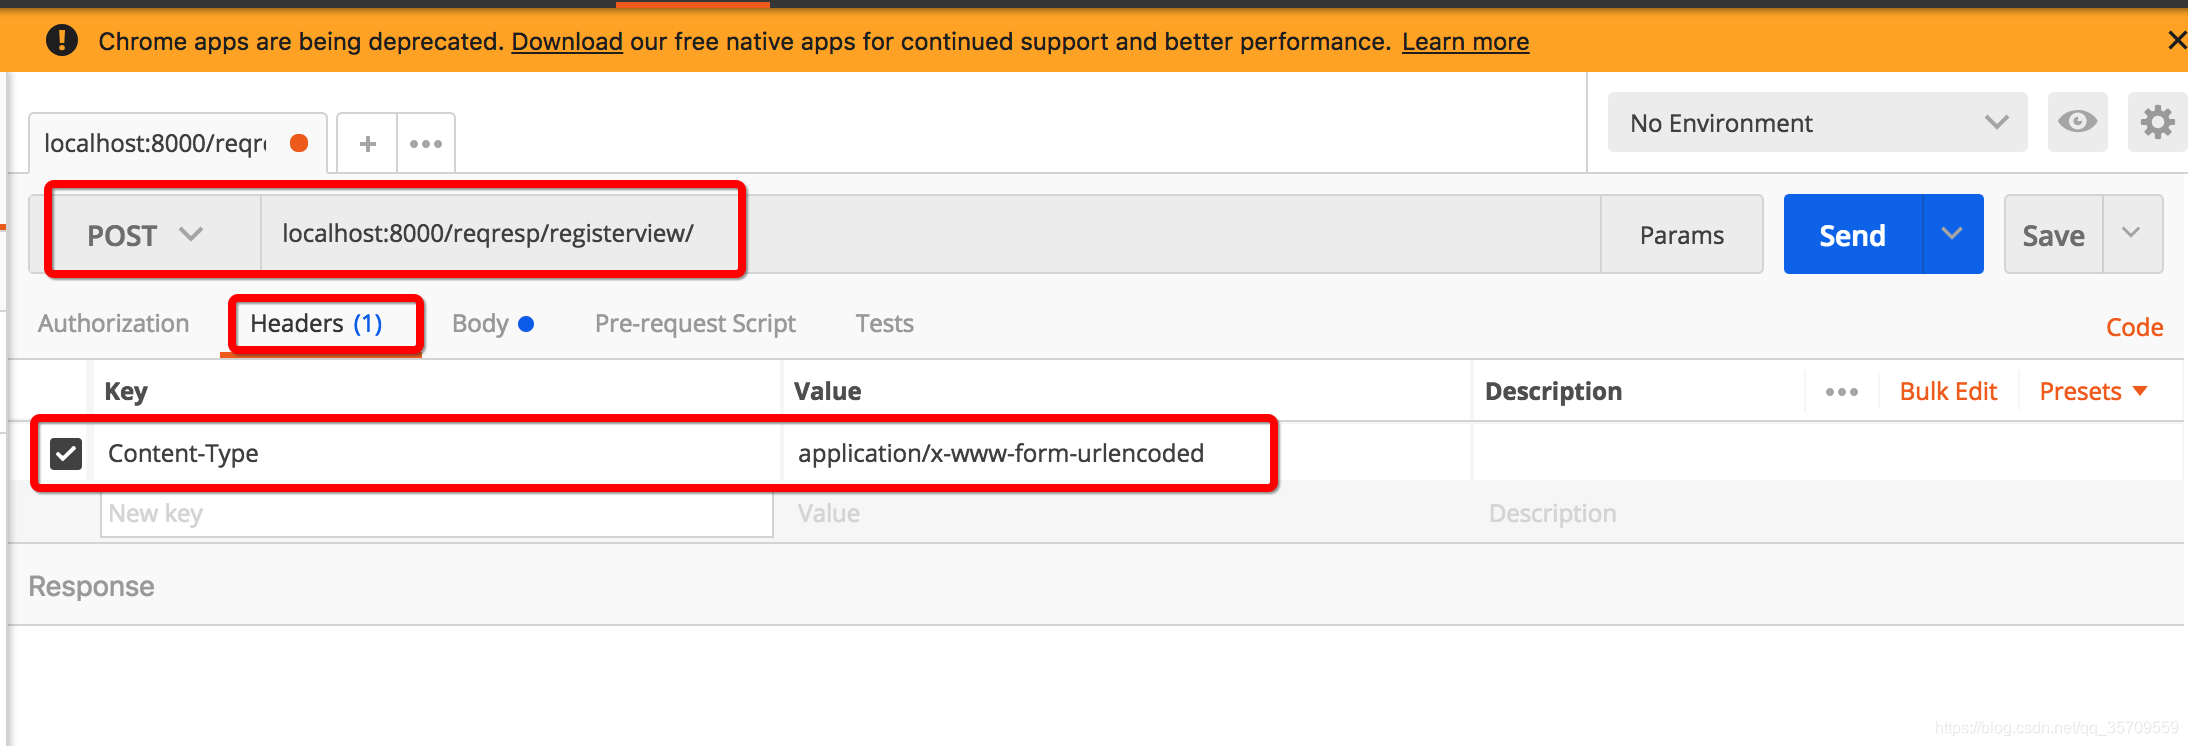Edit the Content-Type key cell
The width and height of the screenshot is (2188, 746).
[x=438, y=453]
